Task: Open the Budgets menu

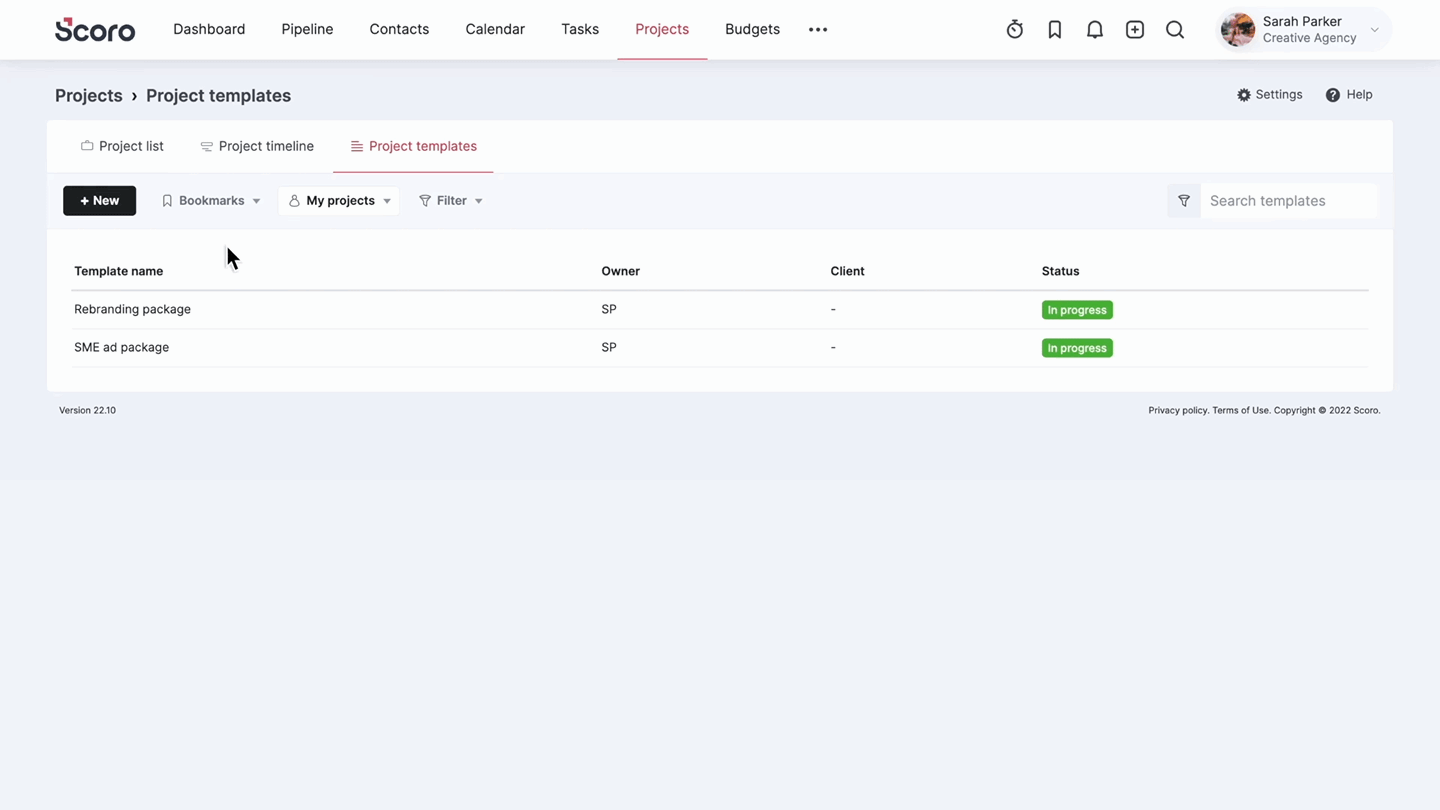Action: click(x=752, y=29)
